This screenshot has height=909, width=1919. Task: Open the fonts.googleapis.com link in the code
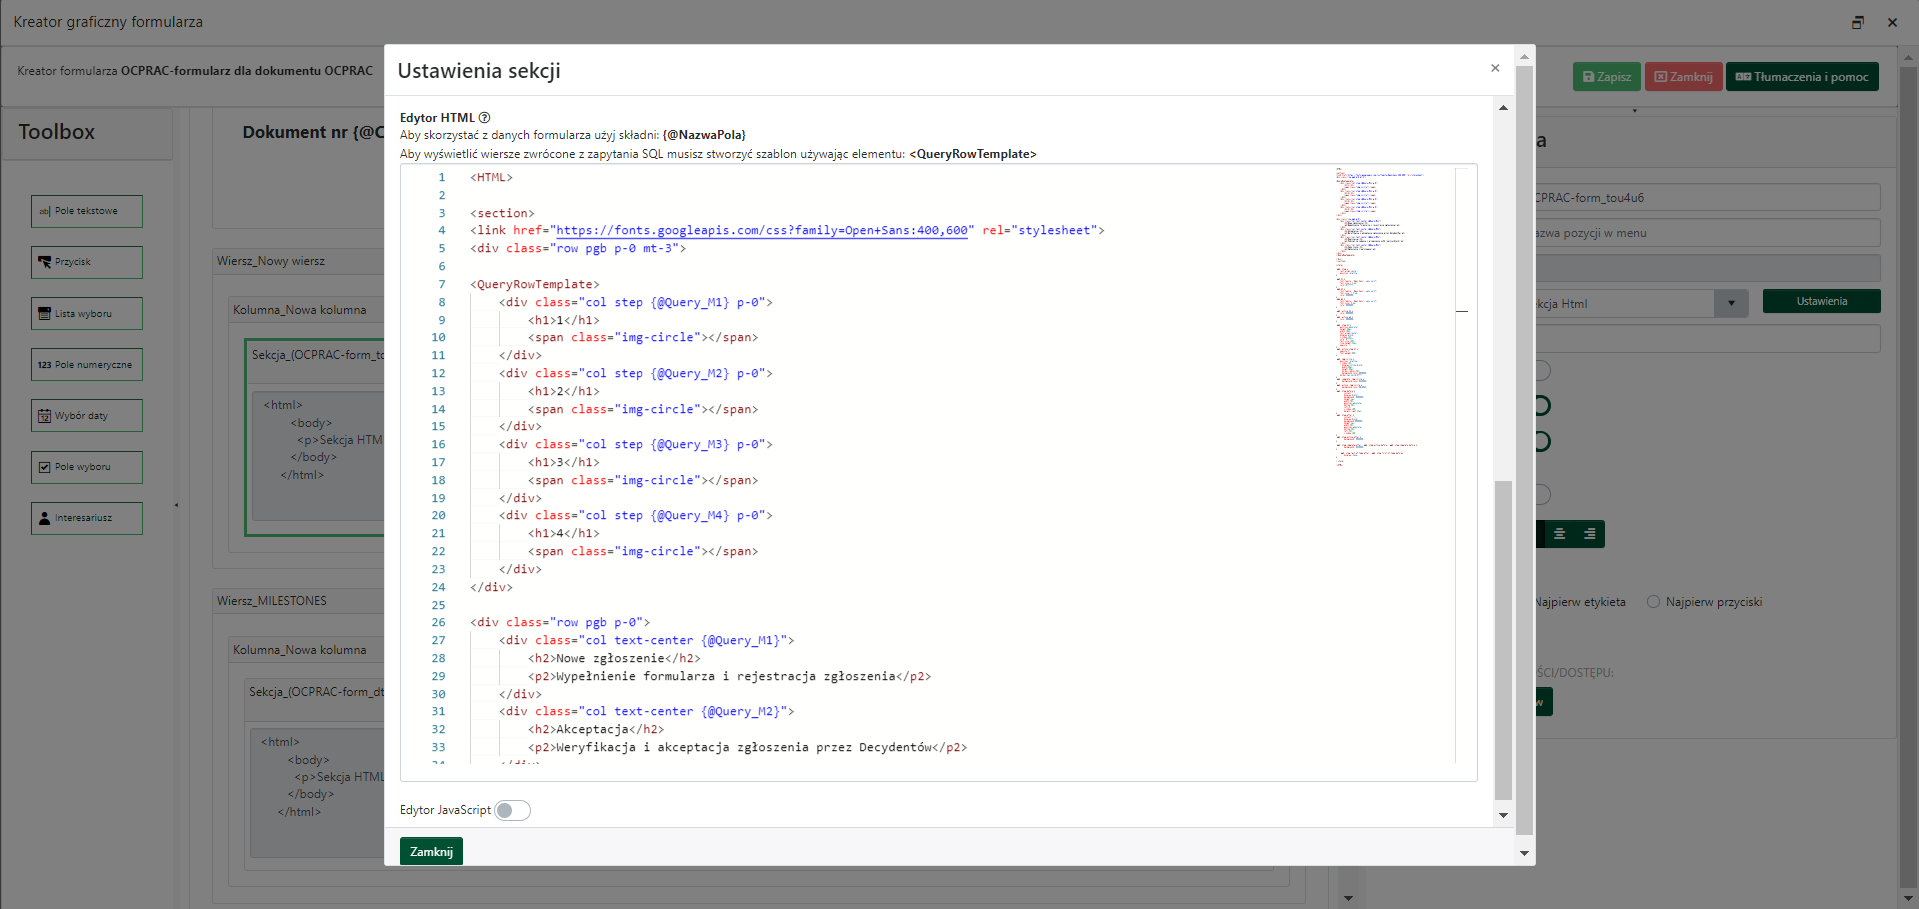point(762,231)
